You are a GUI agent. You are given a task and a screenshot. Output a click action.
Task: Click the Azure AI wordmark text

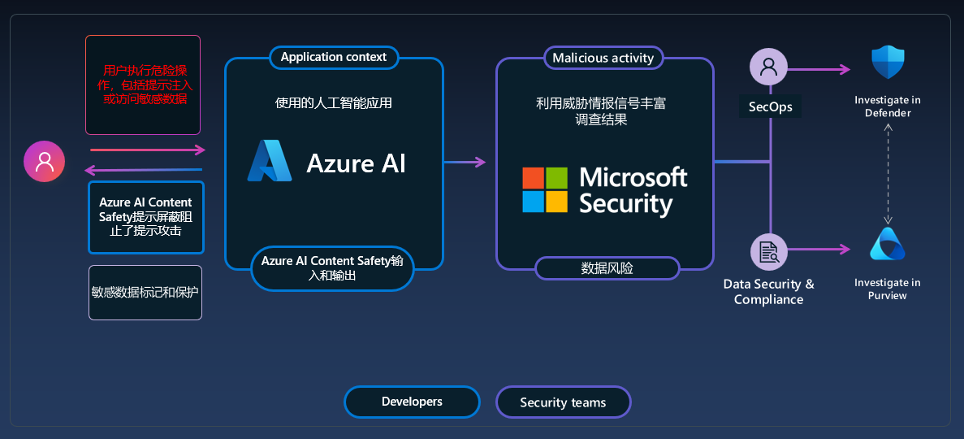[356, 163]
